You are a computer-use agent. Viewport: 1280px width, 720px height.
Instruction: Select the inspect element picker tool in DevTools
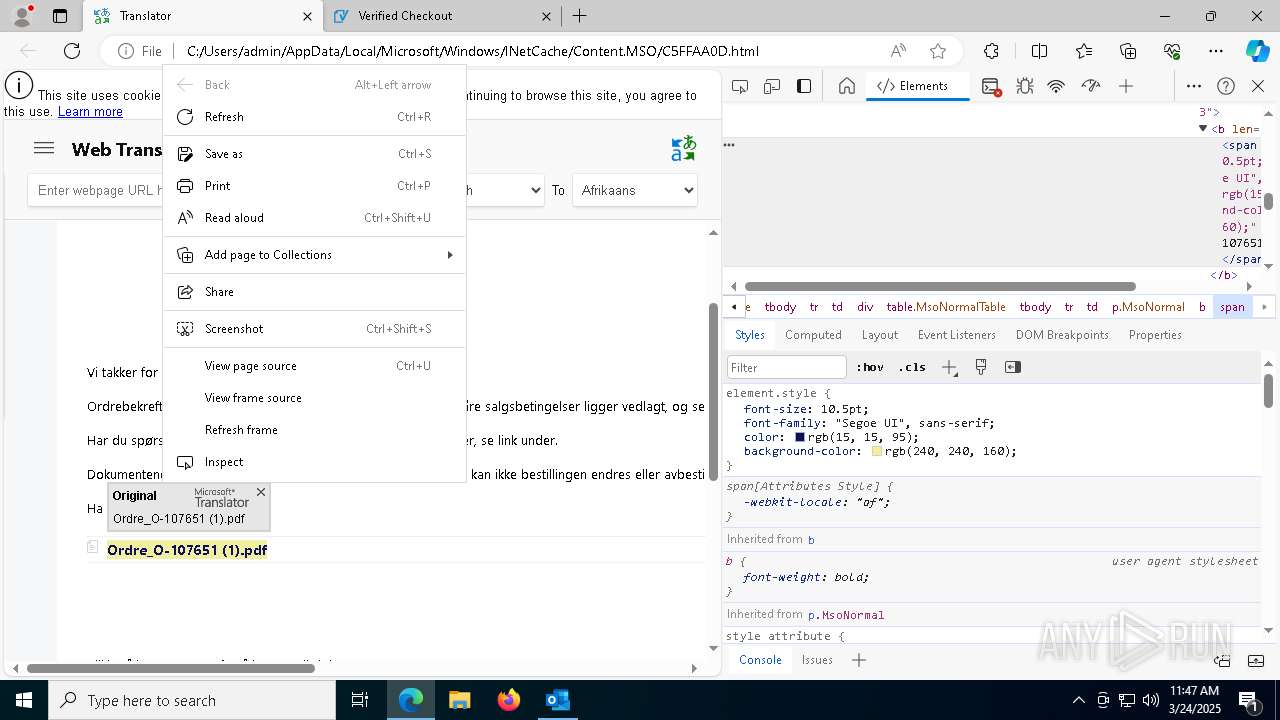740,86
